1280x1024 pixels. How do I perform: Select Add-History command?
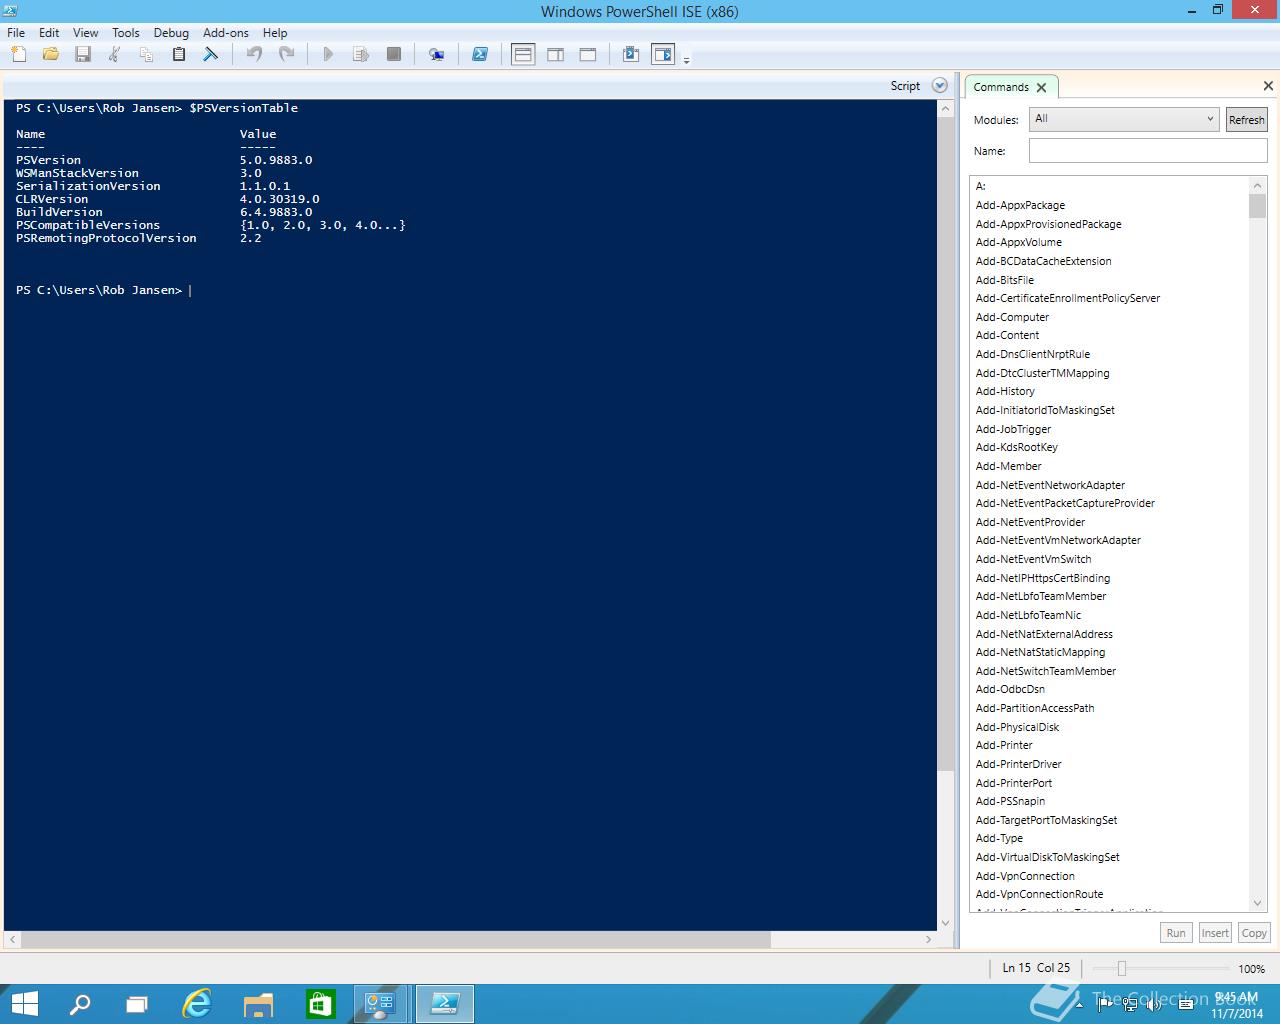[x=1005, y=391]
